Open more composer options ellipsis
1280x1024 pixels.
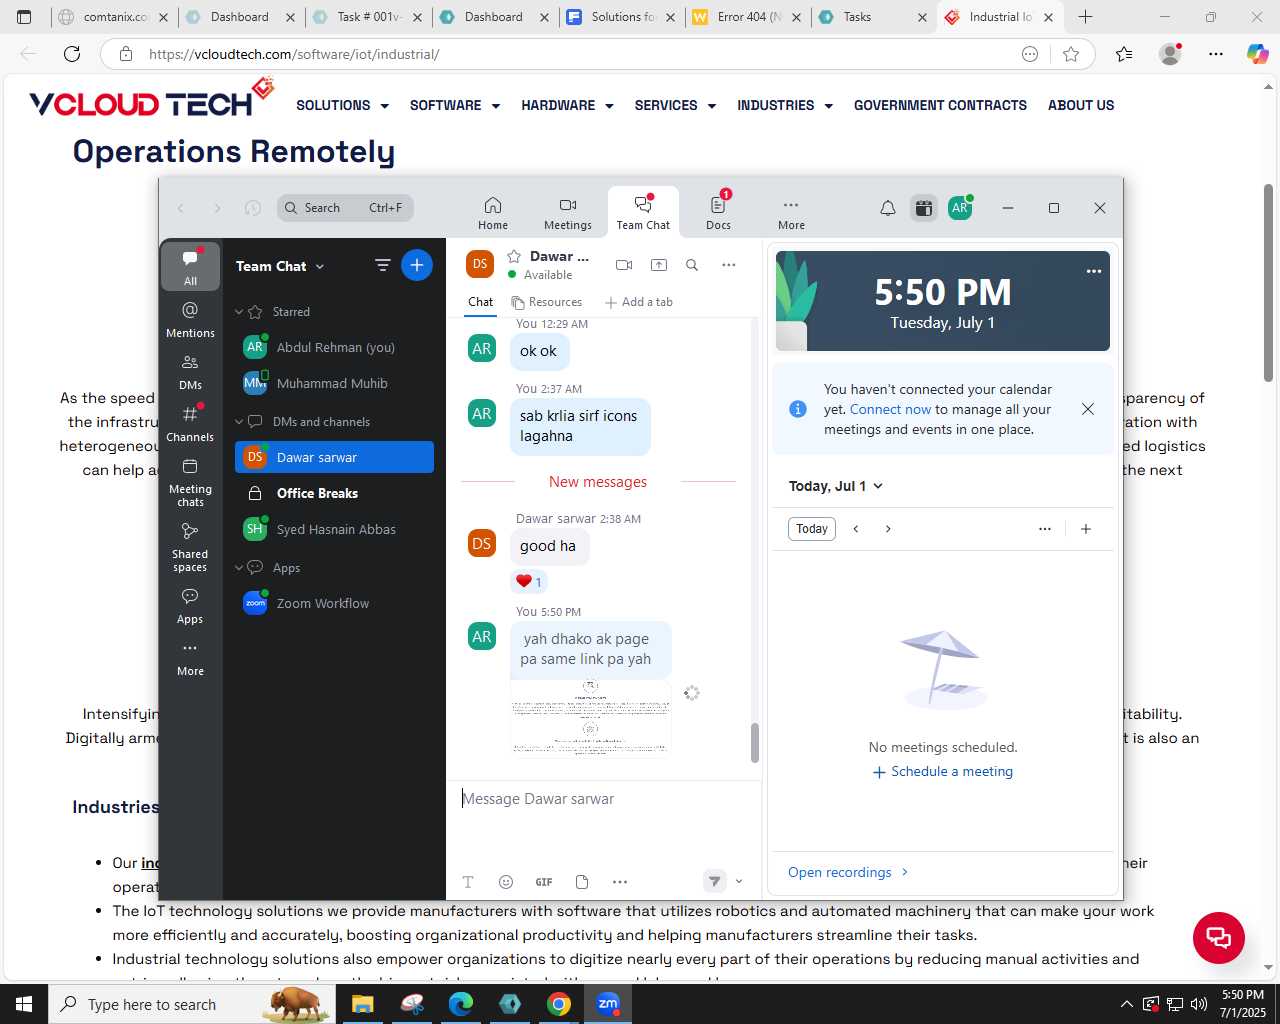click(620, 882)
